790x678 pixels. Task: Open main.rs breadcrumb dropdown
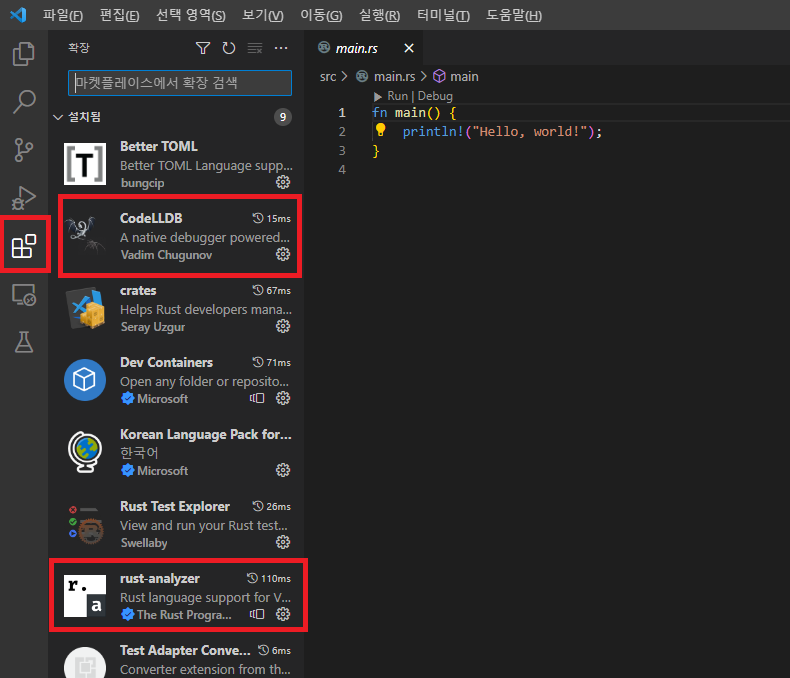point(394,77)
